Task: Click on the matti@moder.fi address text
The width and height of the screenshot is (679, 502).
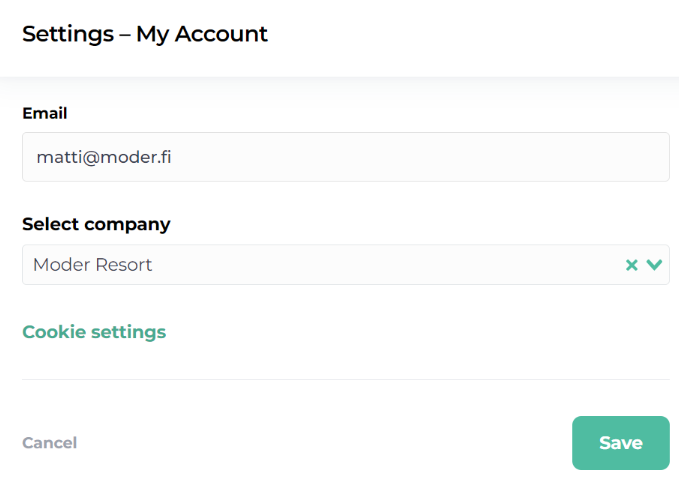Action: (104, 157)
